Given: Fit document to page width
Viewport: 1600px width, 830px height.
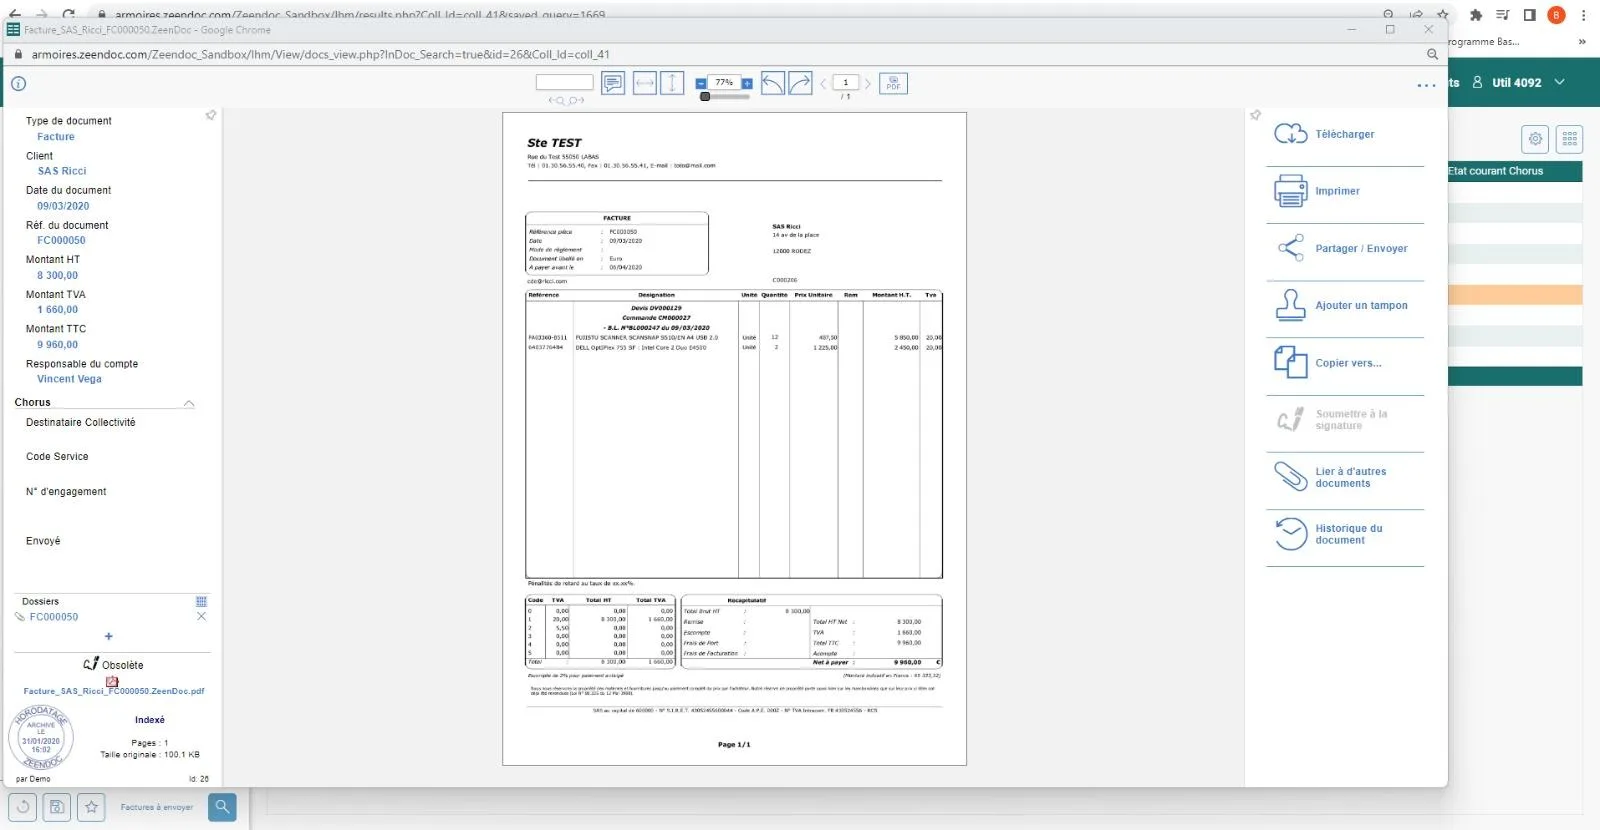Looking at the screenshot, I should pyautogui.click(x=645, y=83).
